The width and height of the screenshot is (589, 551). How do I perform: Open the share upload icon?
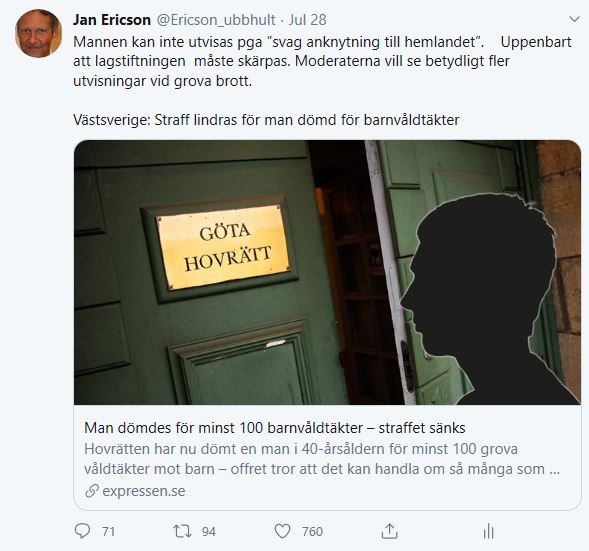coord(390,531)
